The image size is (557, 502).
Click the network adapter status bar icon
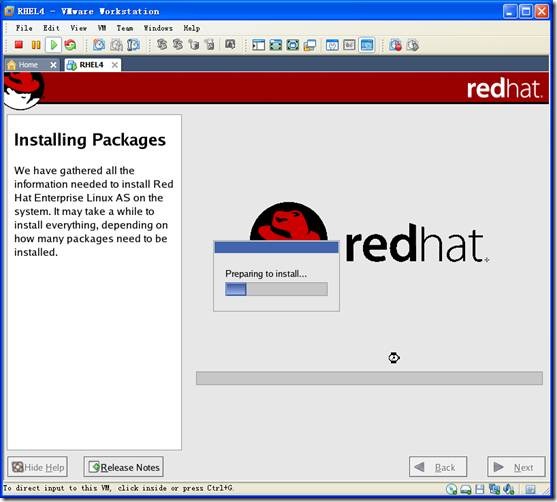tap(494, 489)
